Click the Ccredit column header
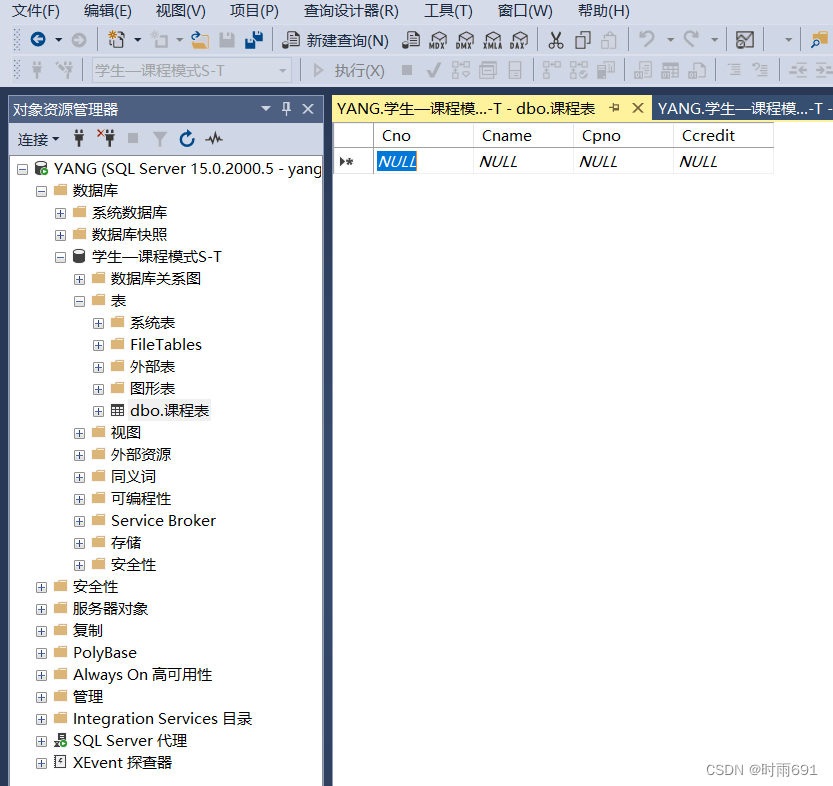Image resolution: width=833 pixels, height=786 pixels. [x=724, y=135]
